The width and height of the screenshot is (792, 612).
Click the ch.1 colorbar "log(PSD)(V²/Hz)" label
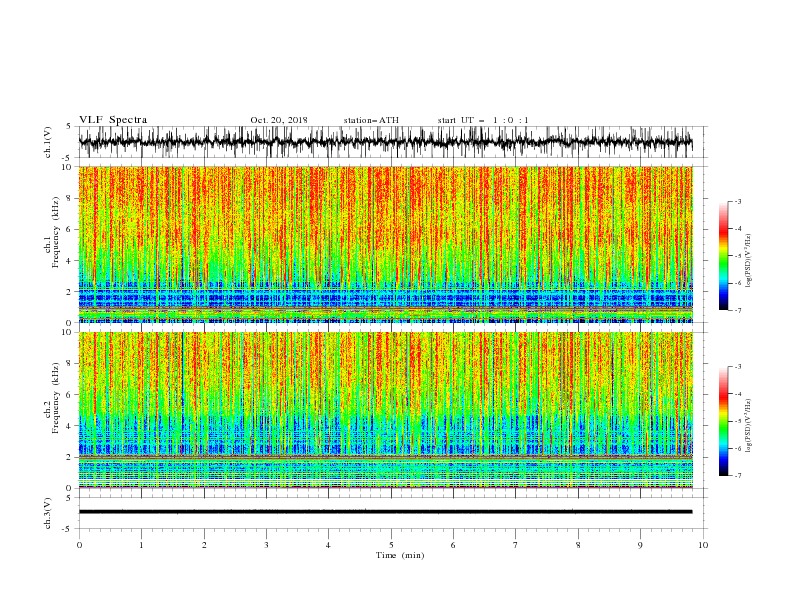749,261
